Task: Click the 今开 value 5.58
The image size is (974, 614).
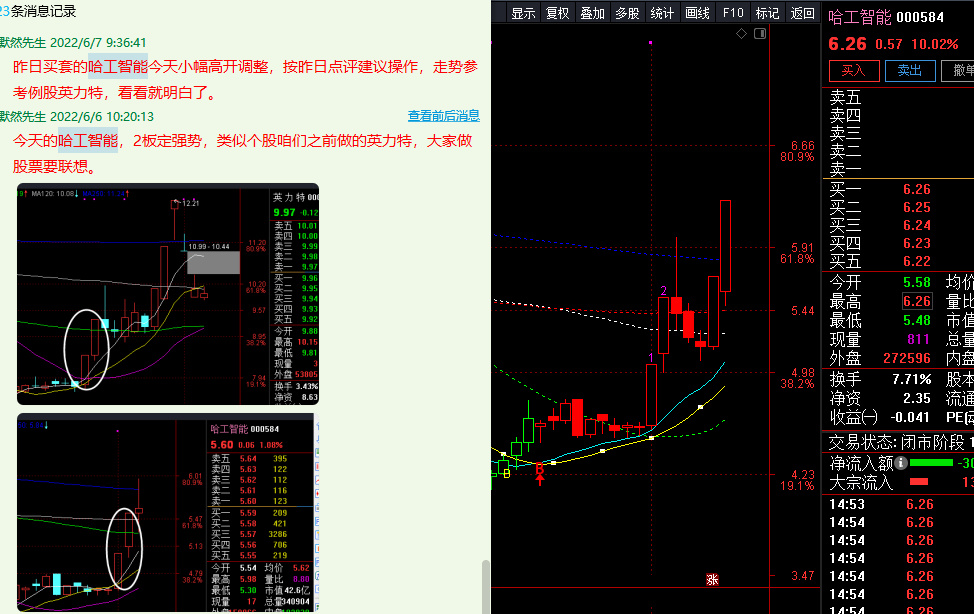Action: click(916, 283)
